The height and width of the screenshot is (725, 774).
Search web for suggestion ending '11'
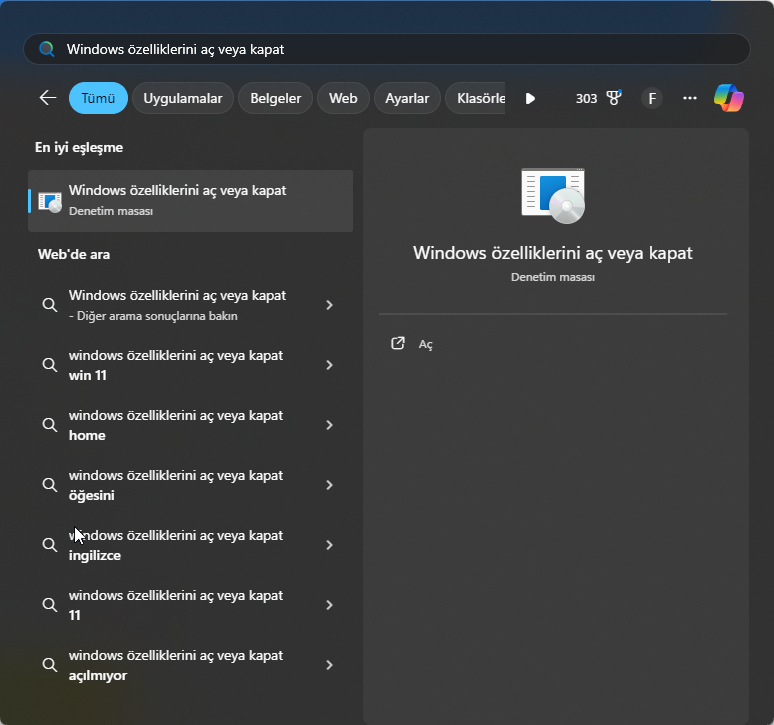pos(191,605)
